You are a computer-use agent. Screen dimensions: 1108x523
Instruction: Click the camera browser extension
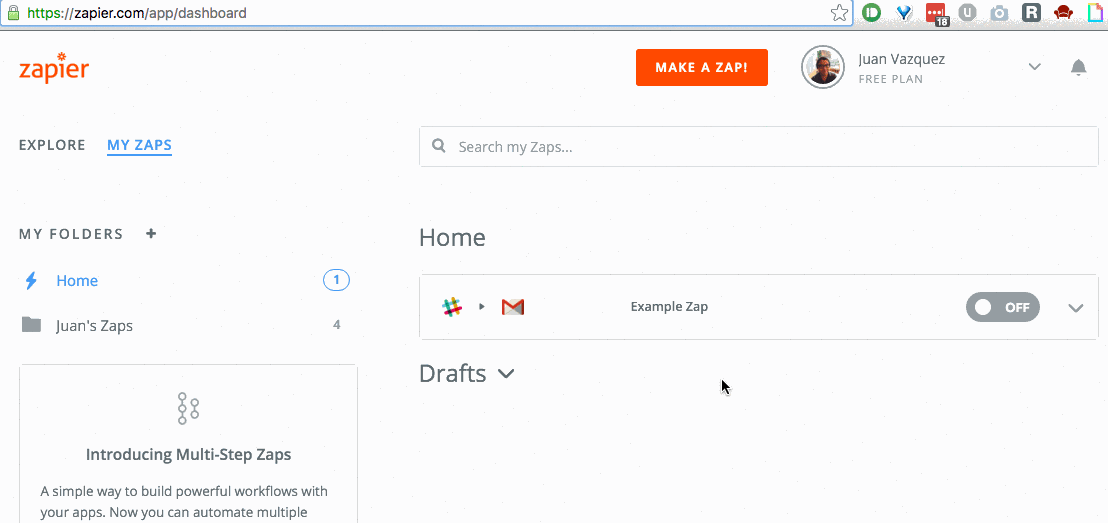pyautogui.click(x=999, y=13)
